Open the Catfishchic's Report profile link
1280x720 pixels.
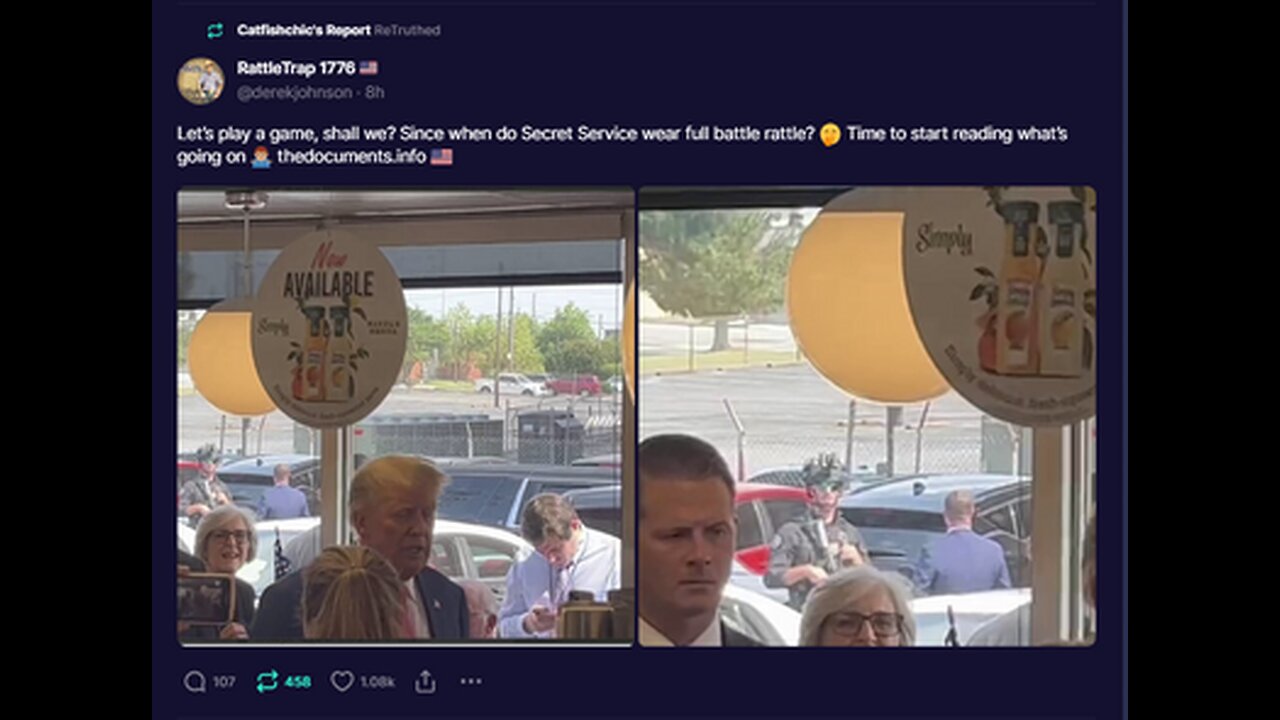(303, 31)
